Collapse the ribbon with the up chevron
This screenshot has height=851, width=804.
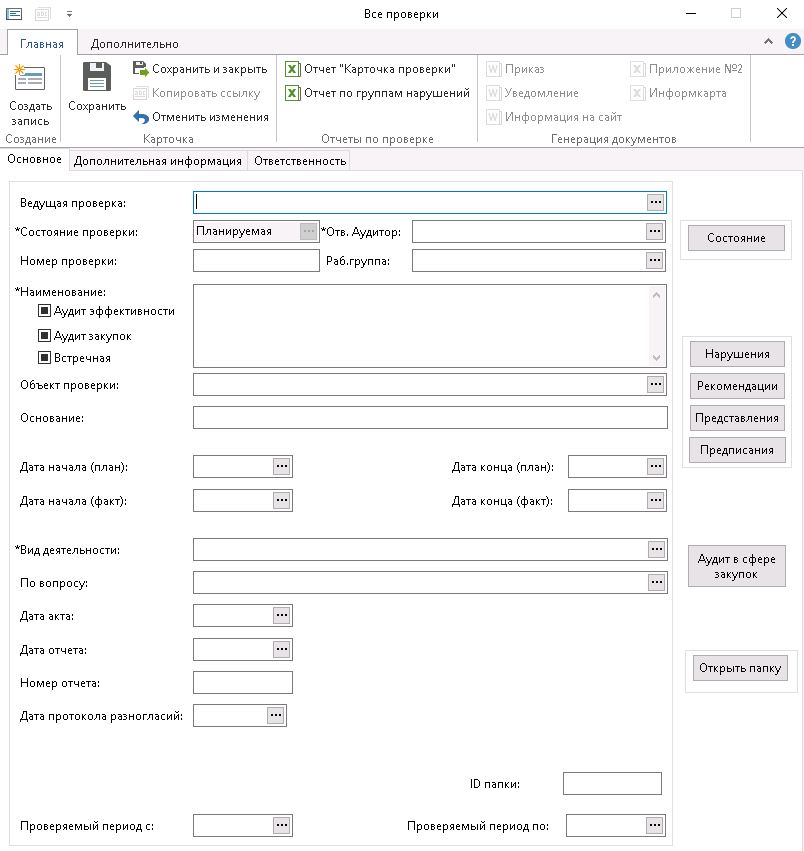[x=768, y=41]
